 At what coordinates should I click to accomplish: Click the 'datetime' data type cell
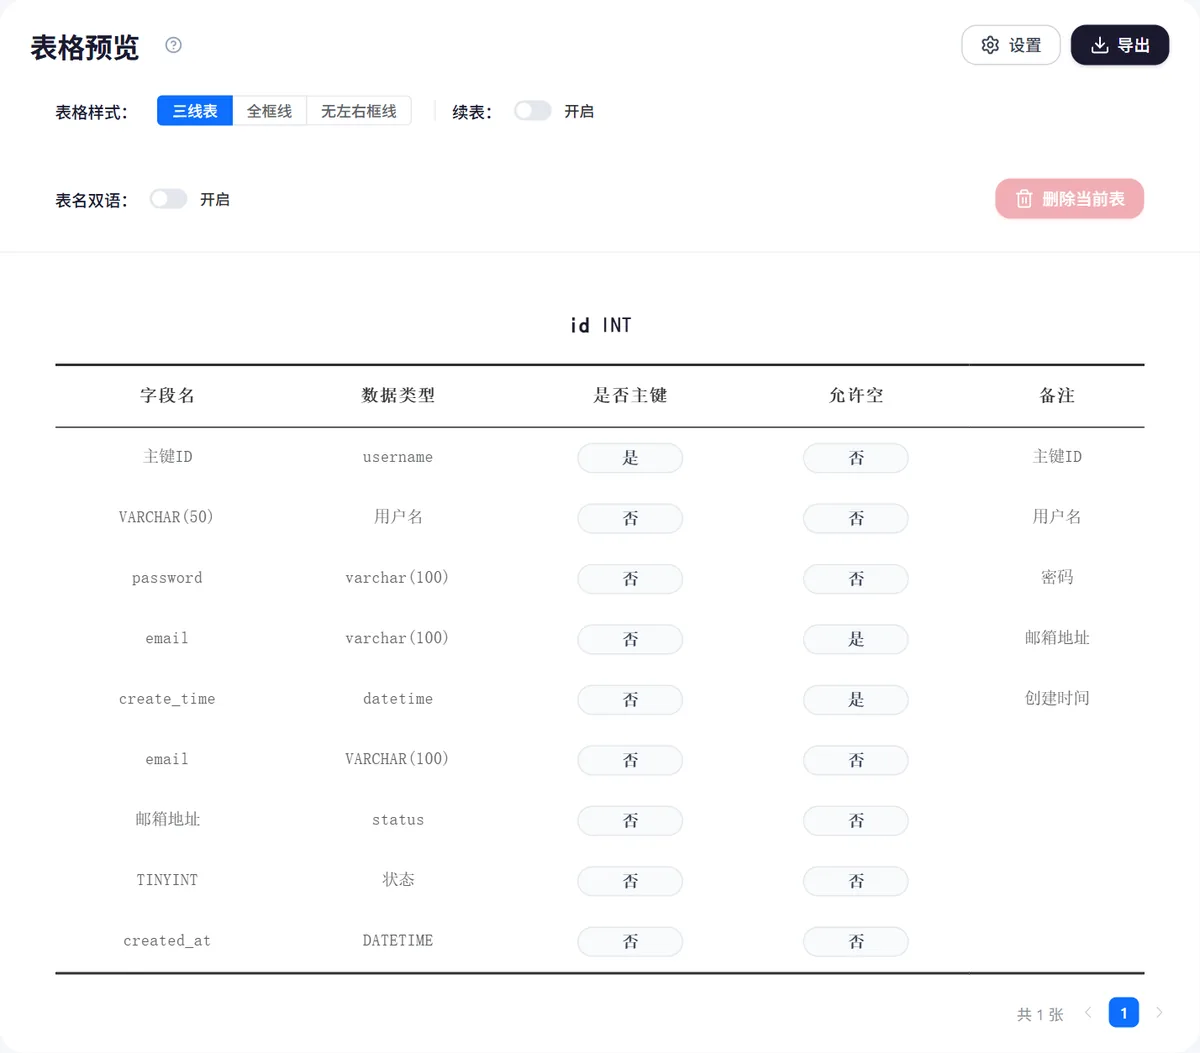398,699
